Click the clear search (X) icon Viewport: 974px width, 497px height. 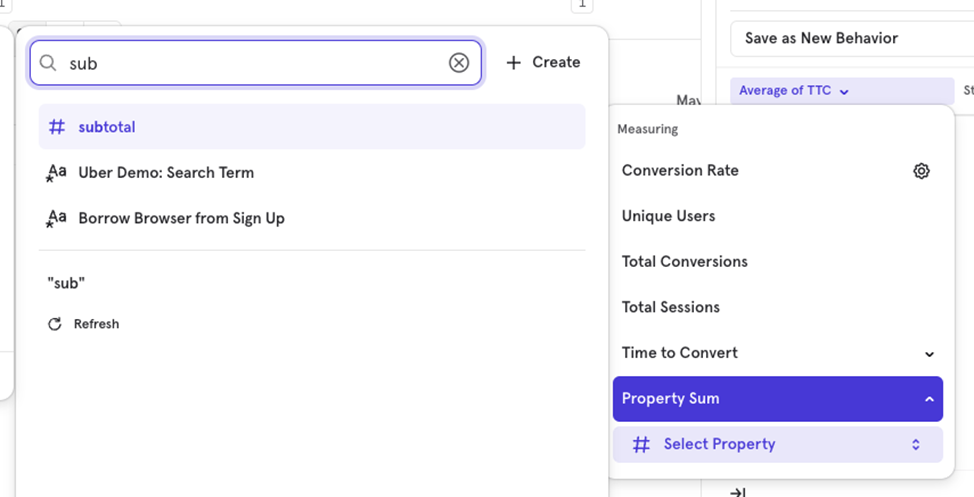pos(458,63)
